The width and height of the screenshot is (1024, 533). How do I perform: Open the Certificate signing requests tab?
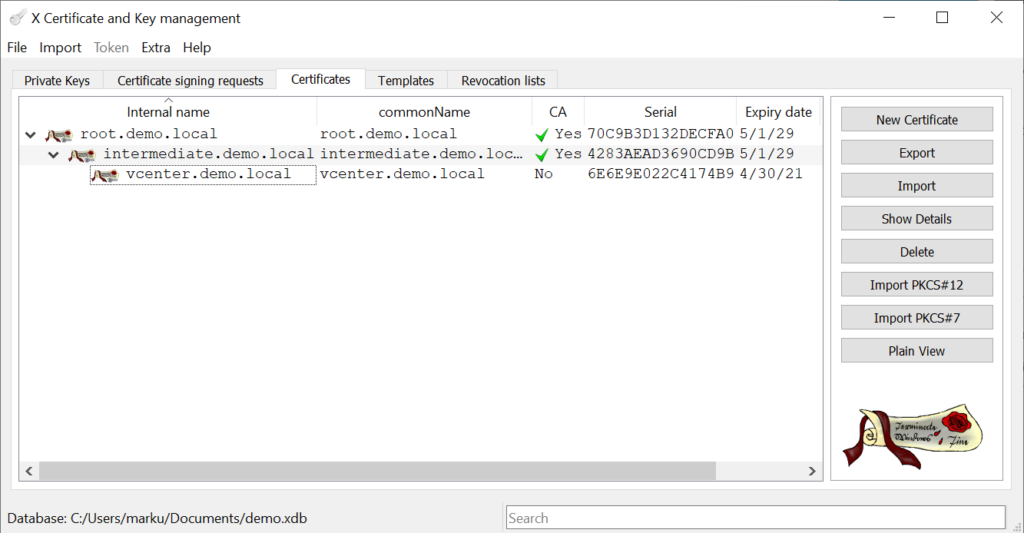pyautogui.click(x=190, y=80)
